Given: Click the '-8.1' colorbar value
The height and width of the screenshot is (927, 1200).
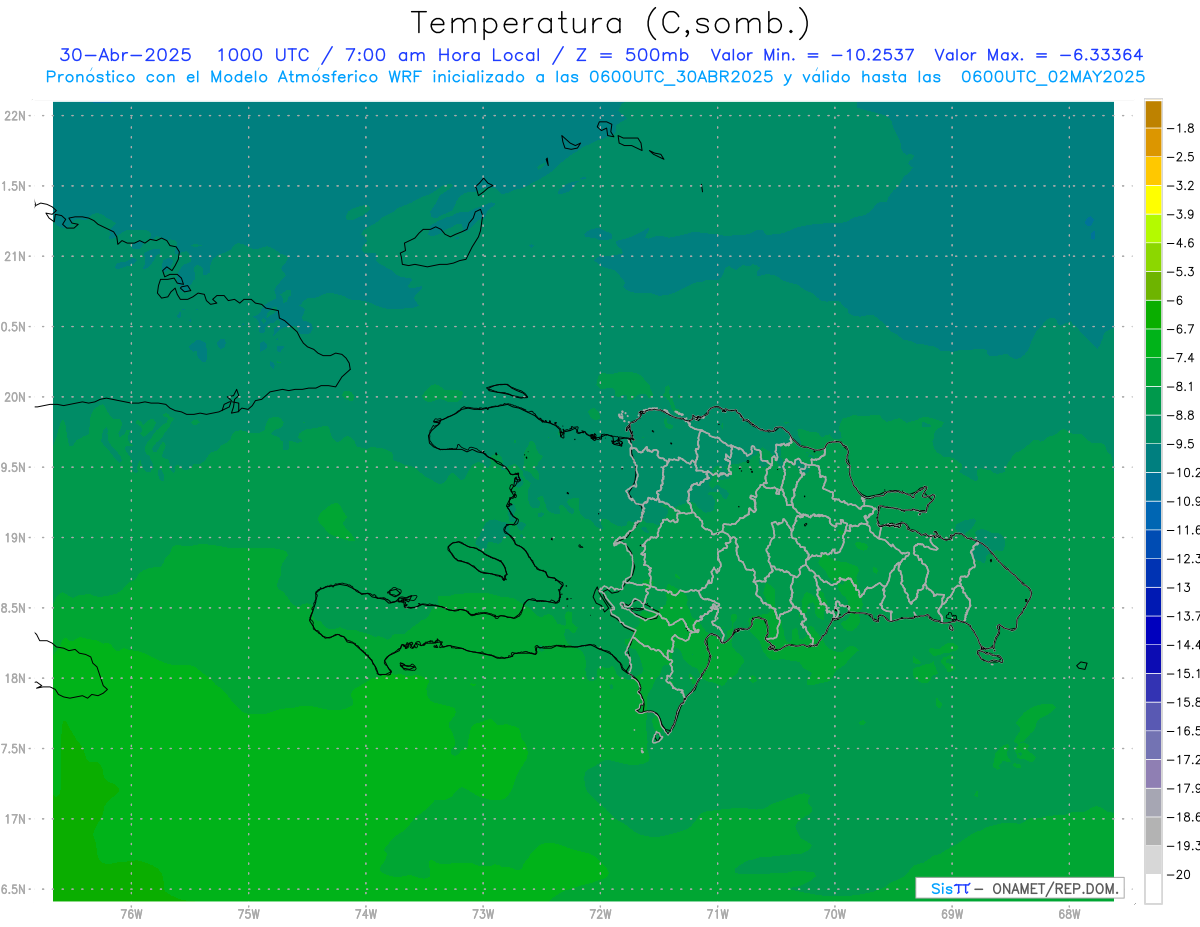Looking at the screenshot, I should (1182, 386).
